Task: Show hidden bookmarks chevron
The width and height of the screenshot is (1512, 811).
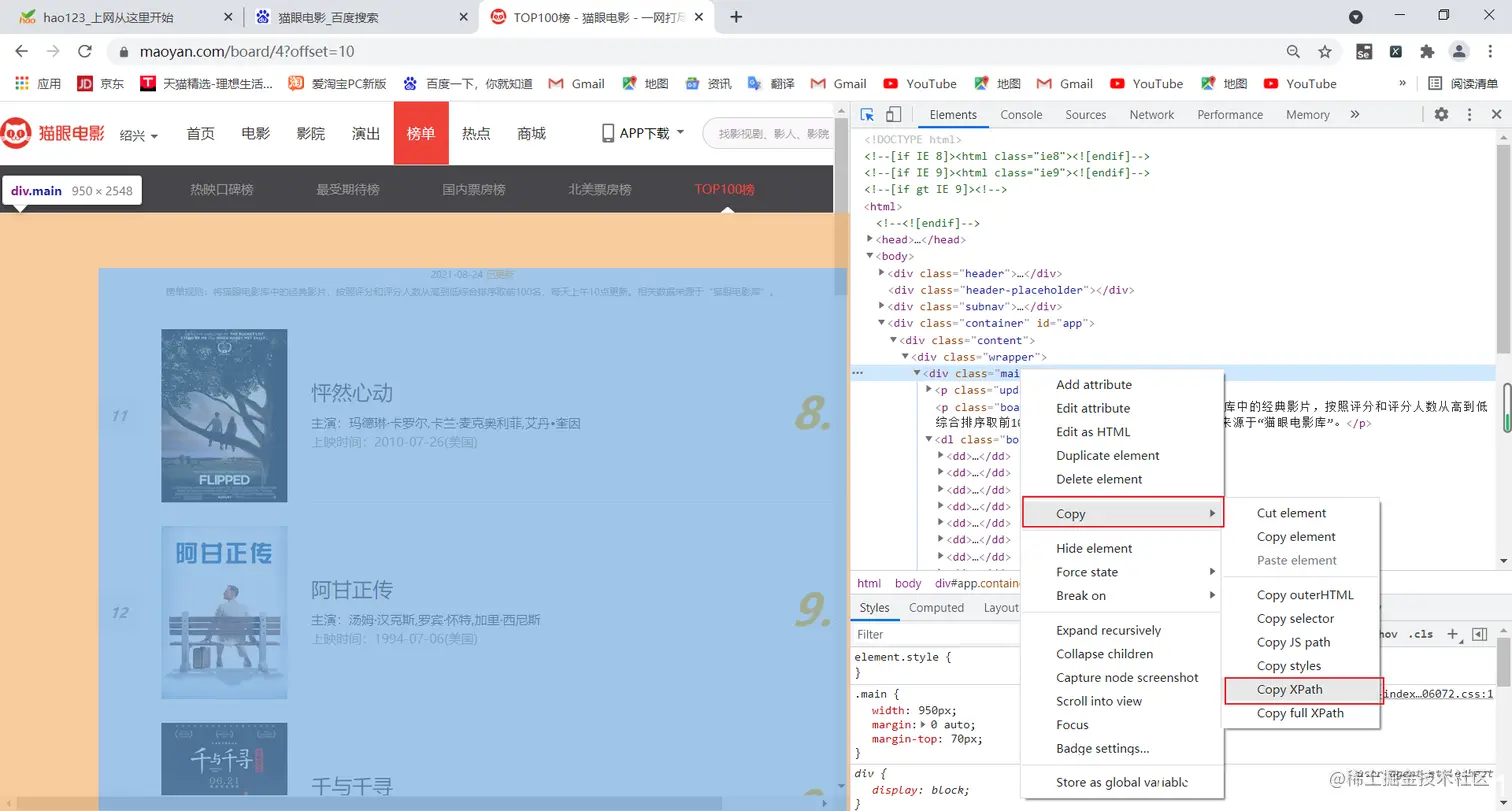Action: [1403, 84]
